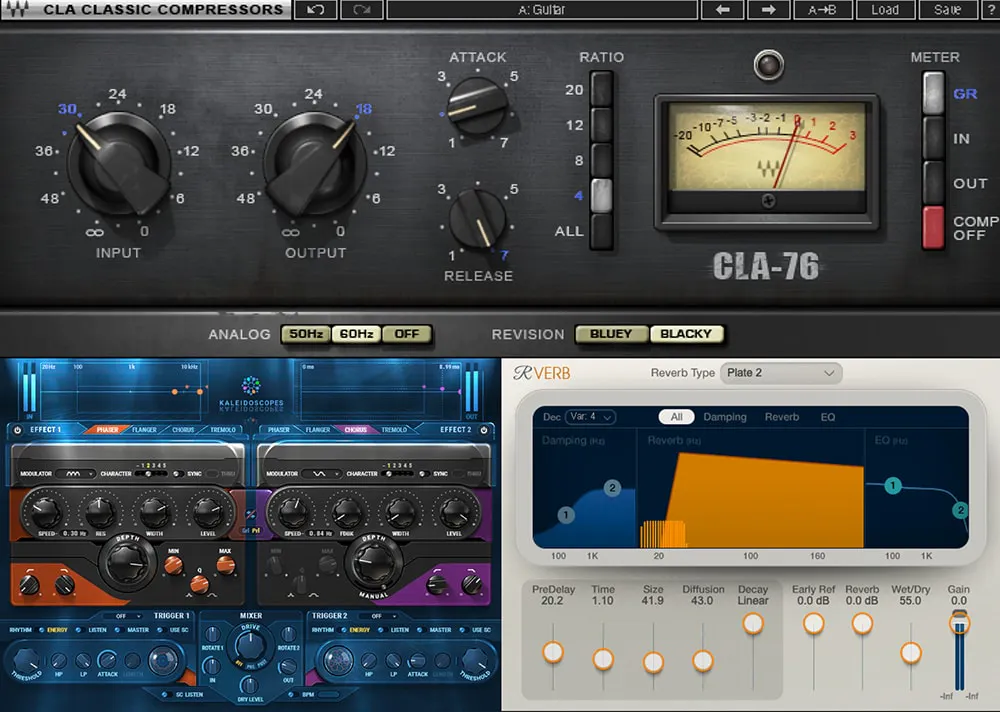Open the Reverb Type Plate 2 dropdown
The height and width of the screenshot is (712, 1000).
pos(781,373)
